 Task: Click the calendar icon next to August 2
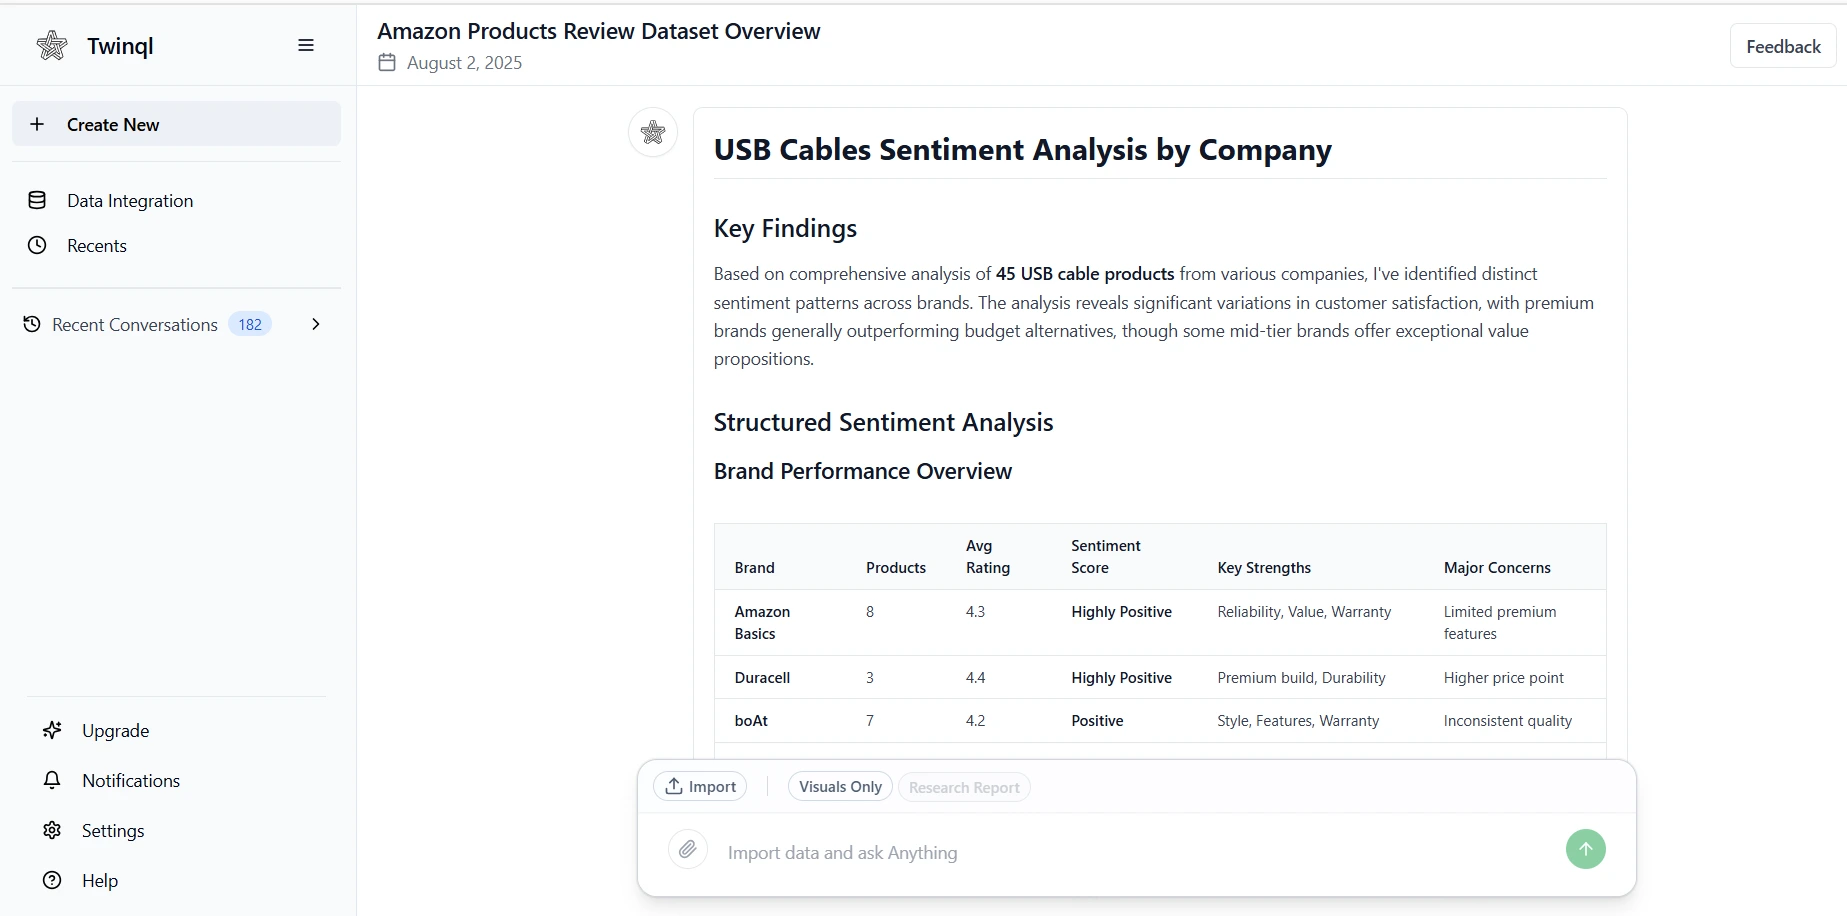[x=387, y=62]
